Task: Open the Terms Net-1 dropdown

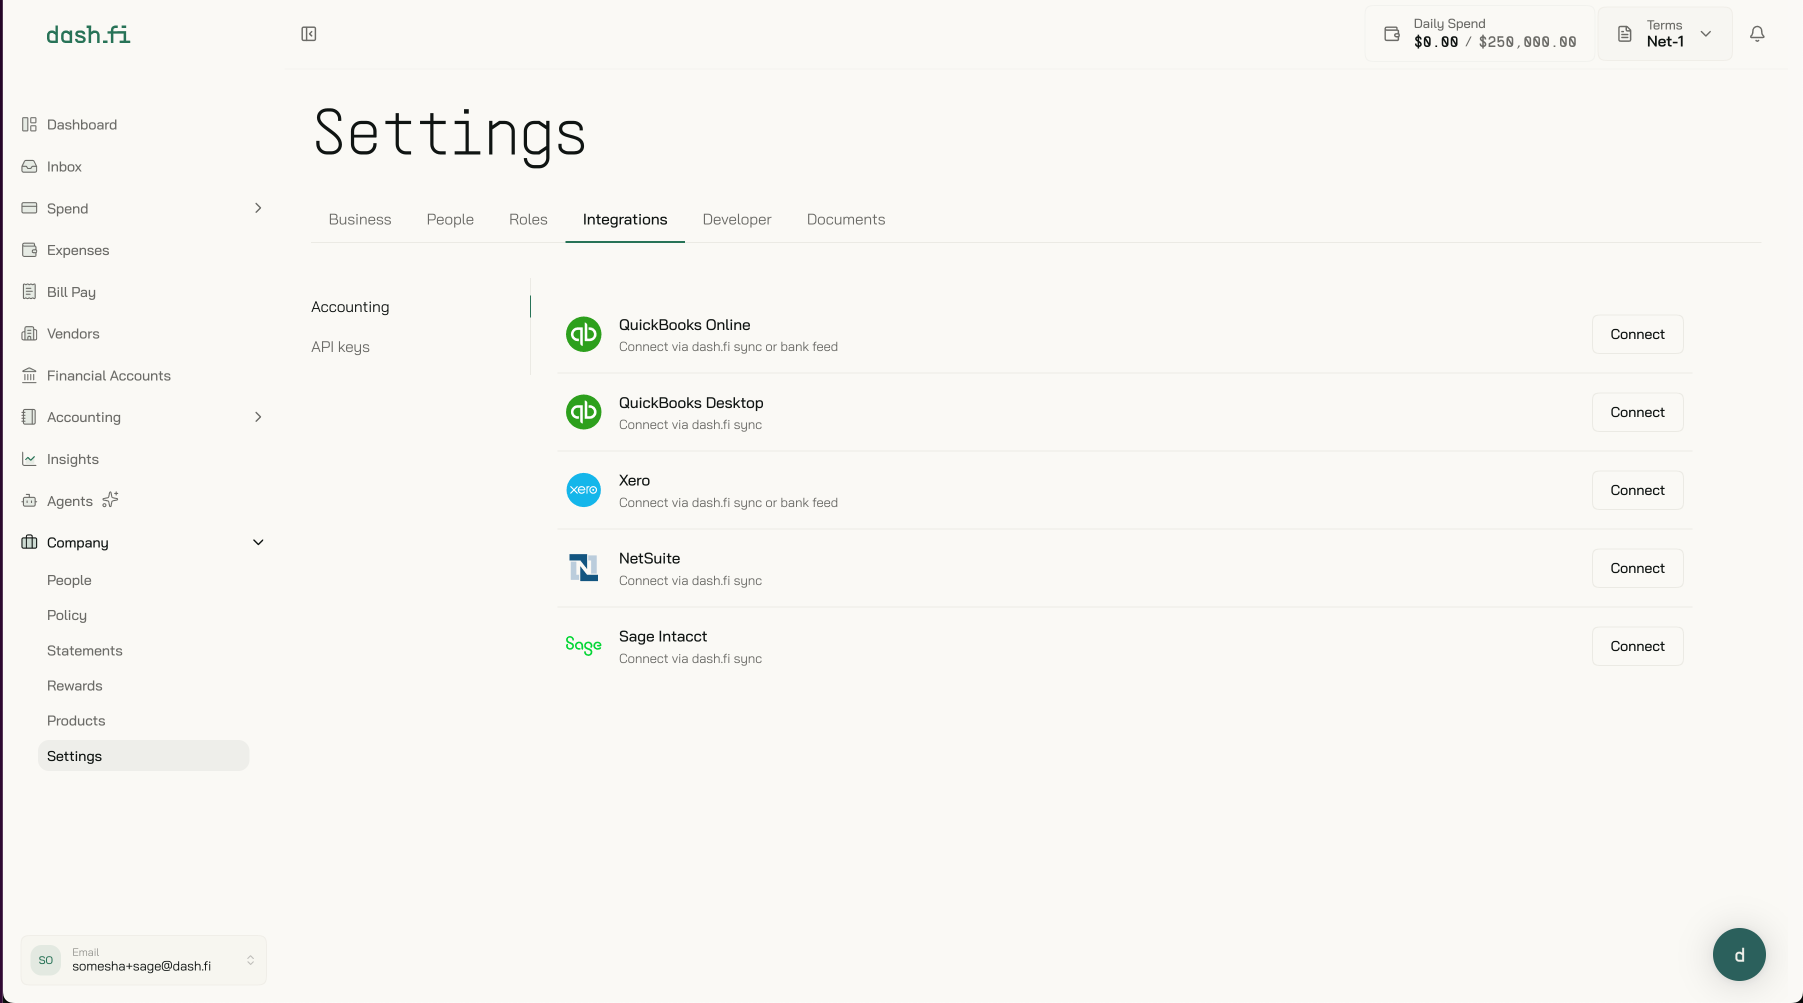Action: pos(1665,34)
